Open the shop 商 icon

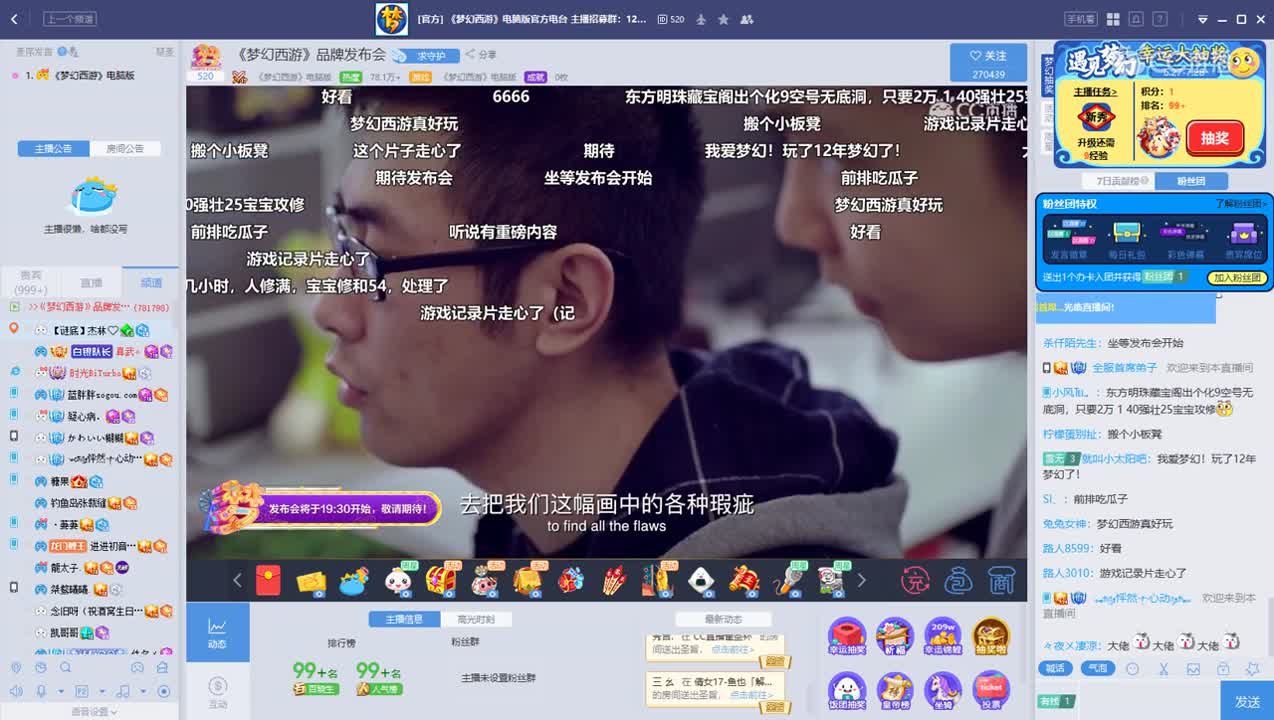click(1002, 580)
